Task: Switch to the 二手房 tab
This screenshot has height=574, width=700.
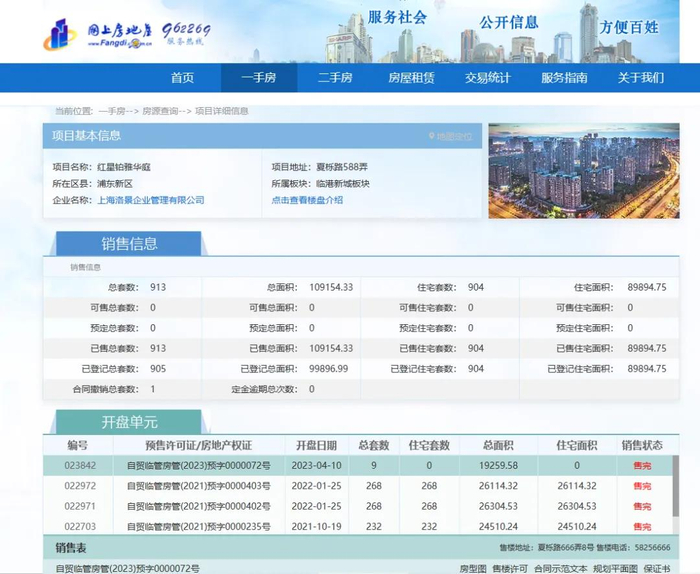Action: (335, 78)
